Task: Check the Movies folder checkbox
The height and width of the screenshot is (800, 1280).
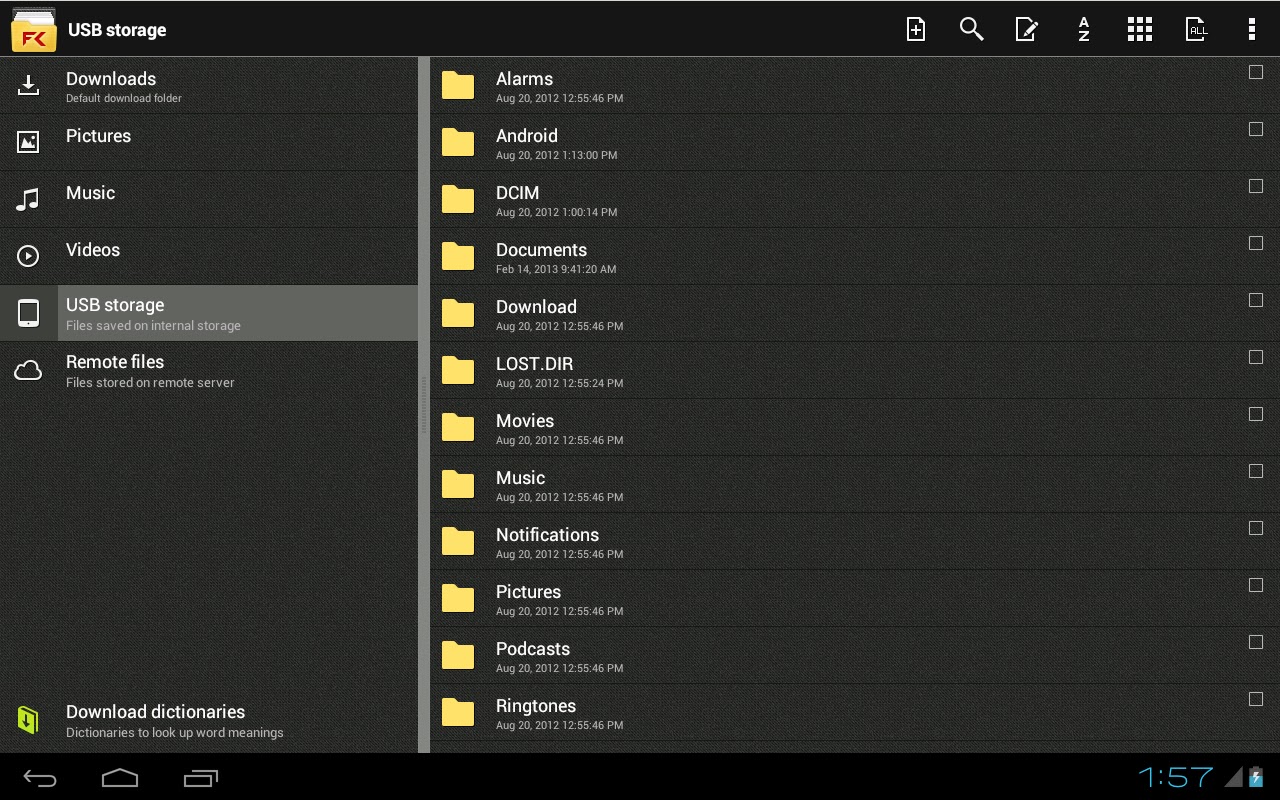Action: point(1256,414)
